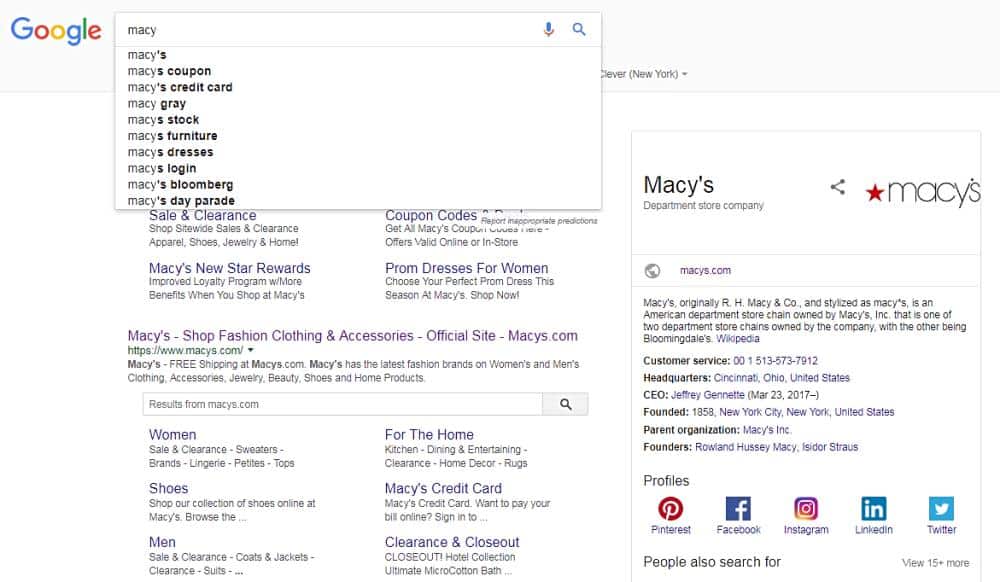Open the Wikipedia link in the description

coord(738,338)
